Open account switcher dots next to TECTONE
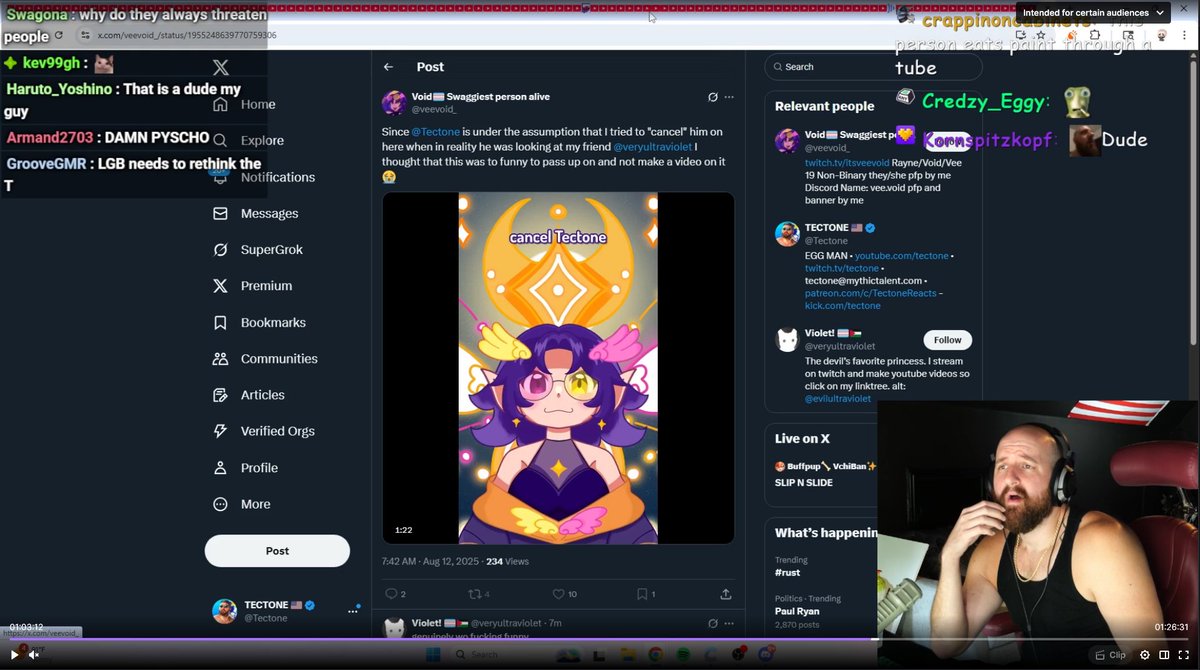Viewport: 1200px width, 670px height. [x=353, y=608]
